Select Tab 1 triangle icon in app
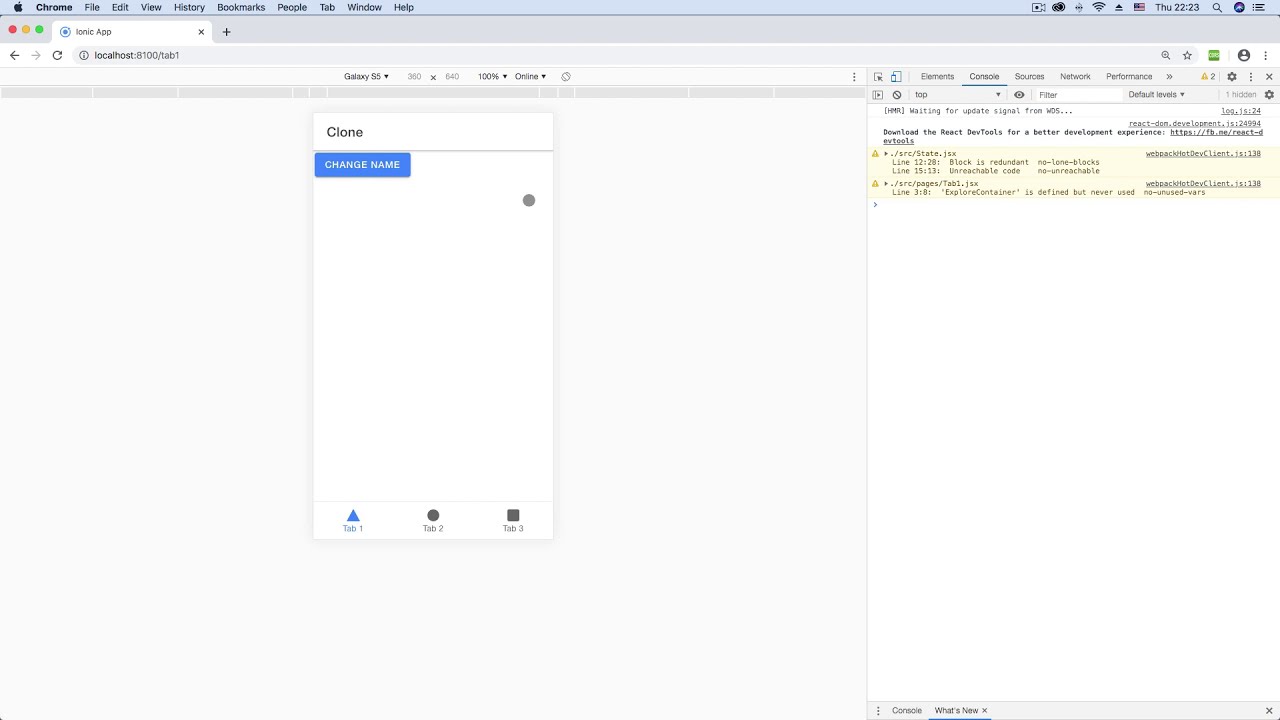1280x720 pixels. point(353,516)
